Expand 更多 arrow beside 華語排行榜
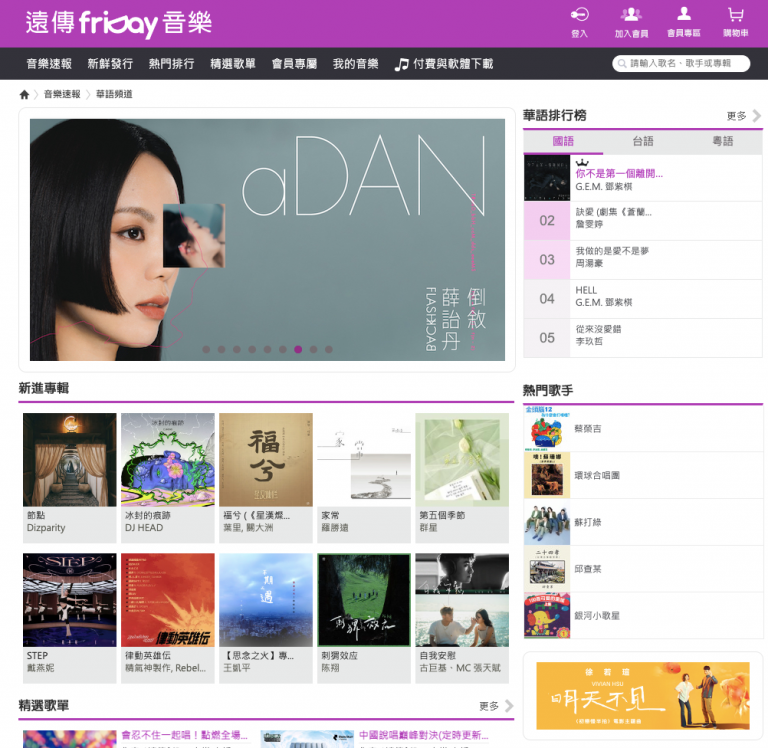 pos(756,116)
